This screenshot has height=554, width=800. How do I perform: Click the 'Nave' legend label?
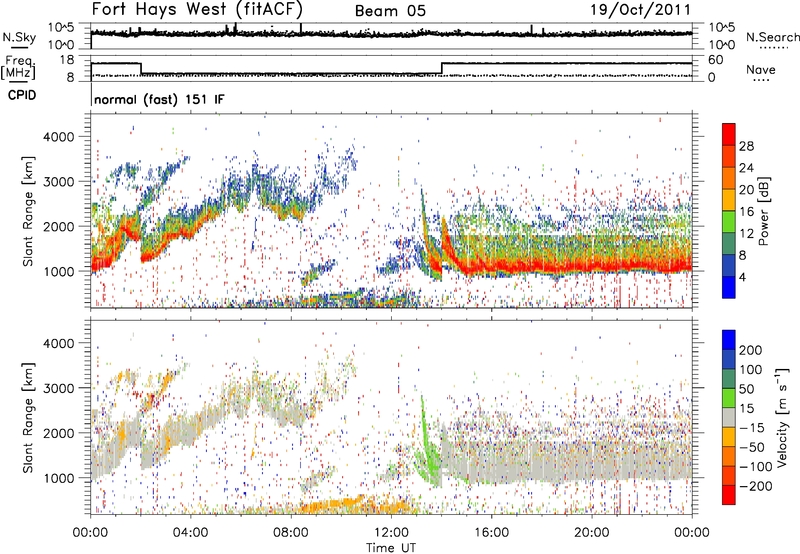(761, 69)
